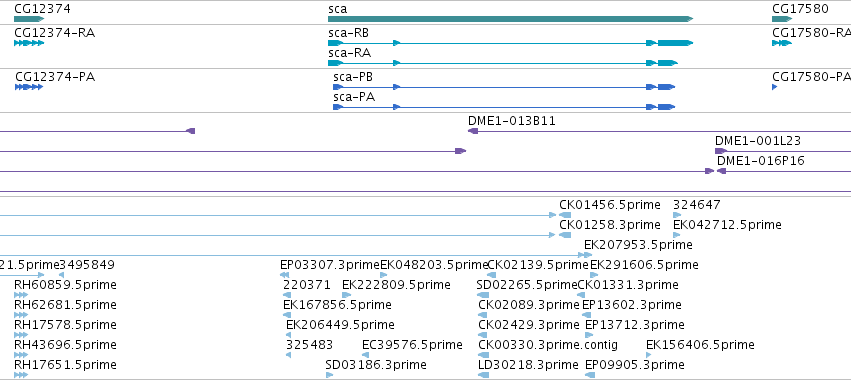The height and width of the screenshot is (380, 851).
Task: Select the DME1-001L23 clone label
Action: 758,141
